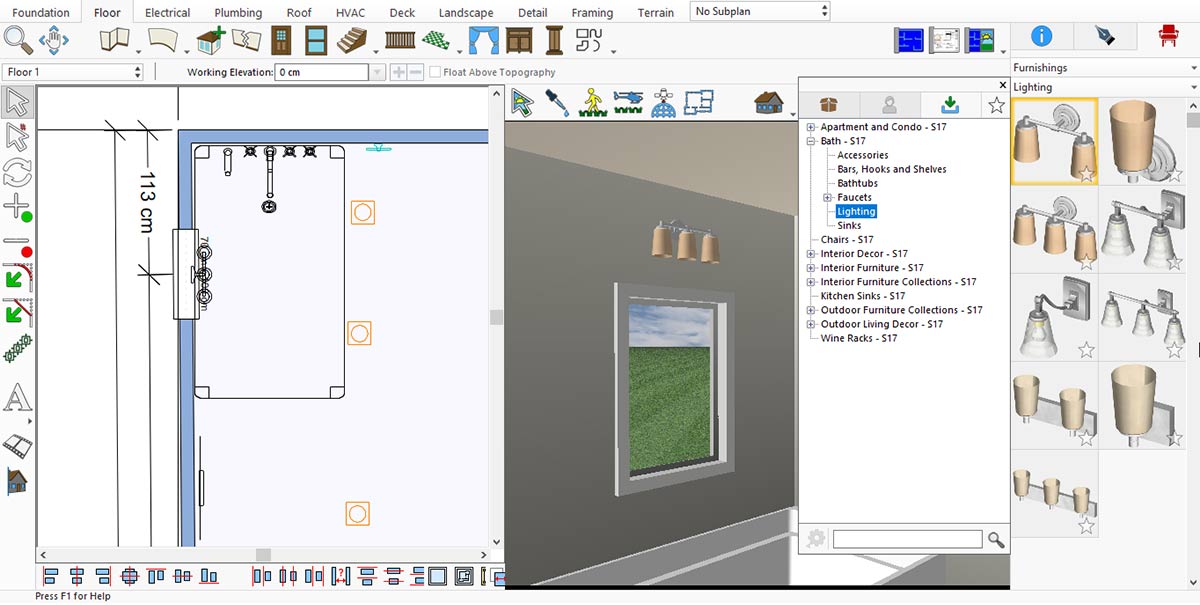The image size is (1200, 605).
Task: Toggle the favorites star tab in library
Action: [x=996, y=106]
